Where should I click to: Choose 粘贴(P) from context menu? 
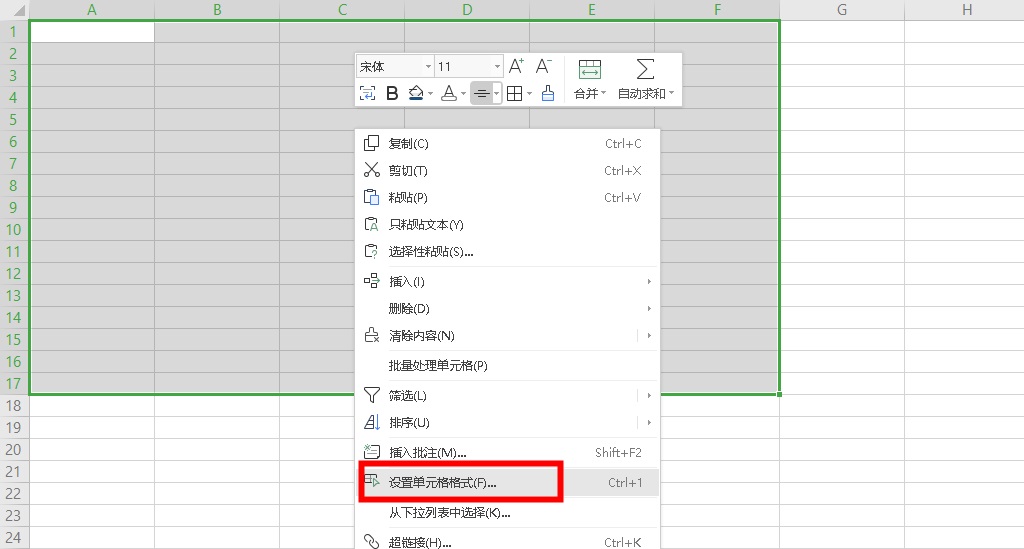click(x=507, y=197)
